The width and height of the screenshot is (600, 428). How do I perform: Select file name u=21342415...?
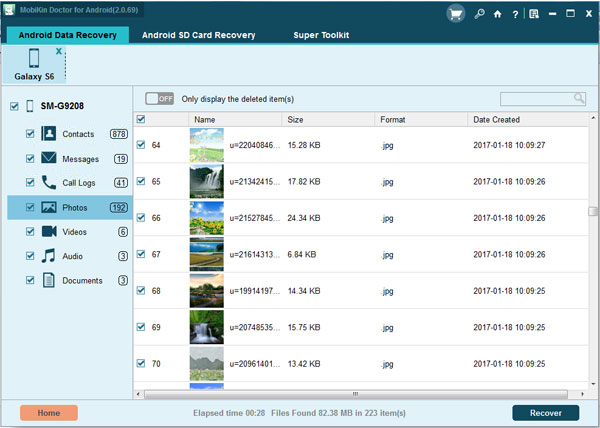[x=254, y=182]
